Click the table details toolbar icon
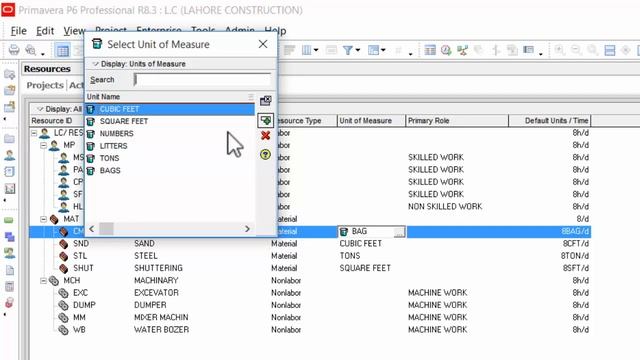This screenshot has width=640, height=360. point(430,50)
